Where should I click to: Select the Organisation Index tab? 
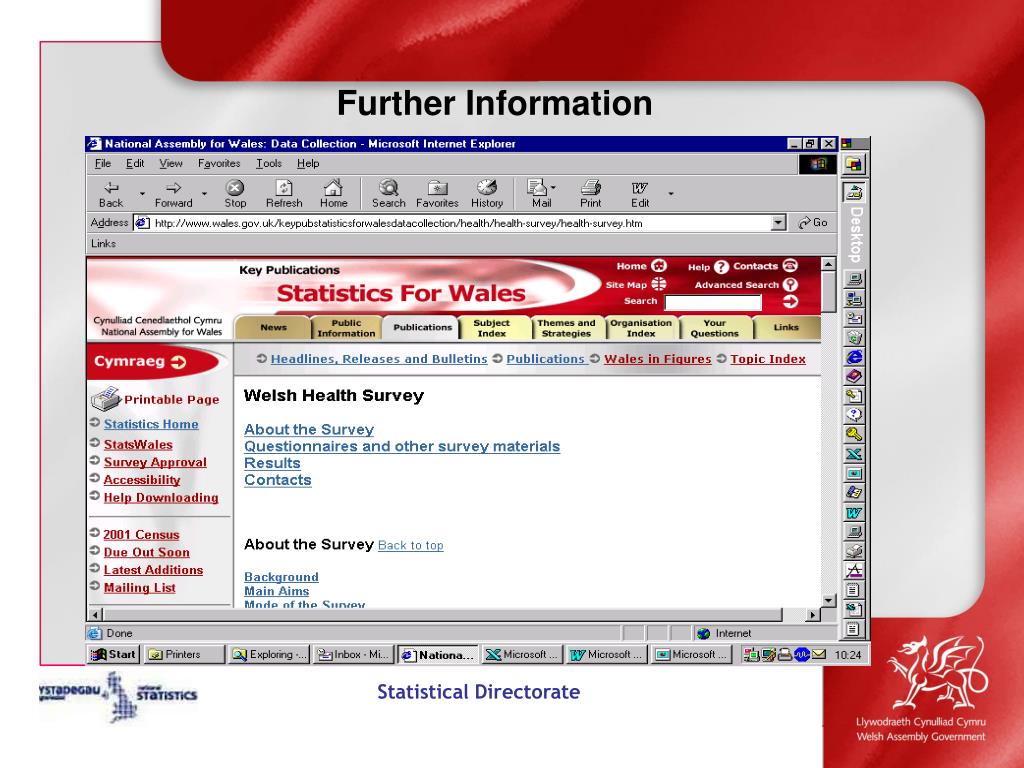pos(641,328)
